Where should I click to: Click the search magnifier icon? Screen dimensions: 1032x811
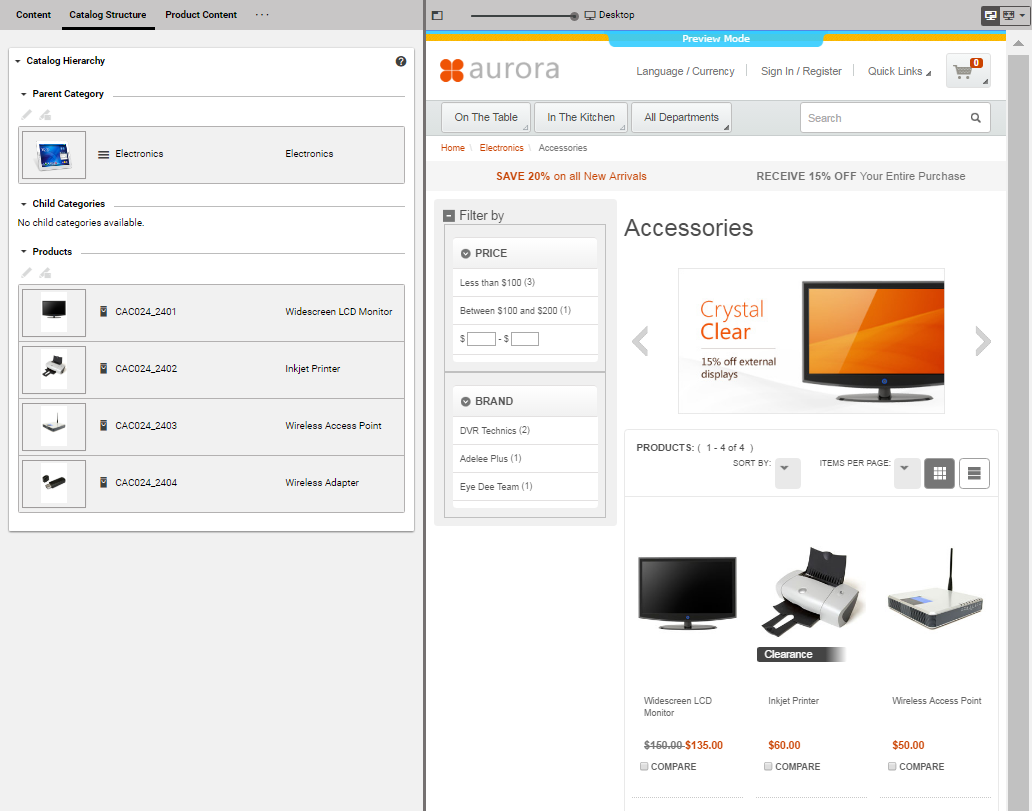[975, 117]
